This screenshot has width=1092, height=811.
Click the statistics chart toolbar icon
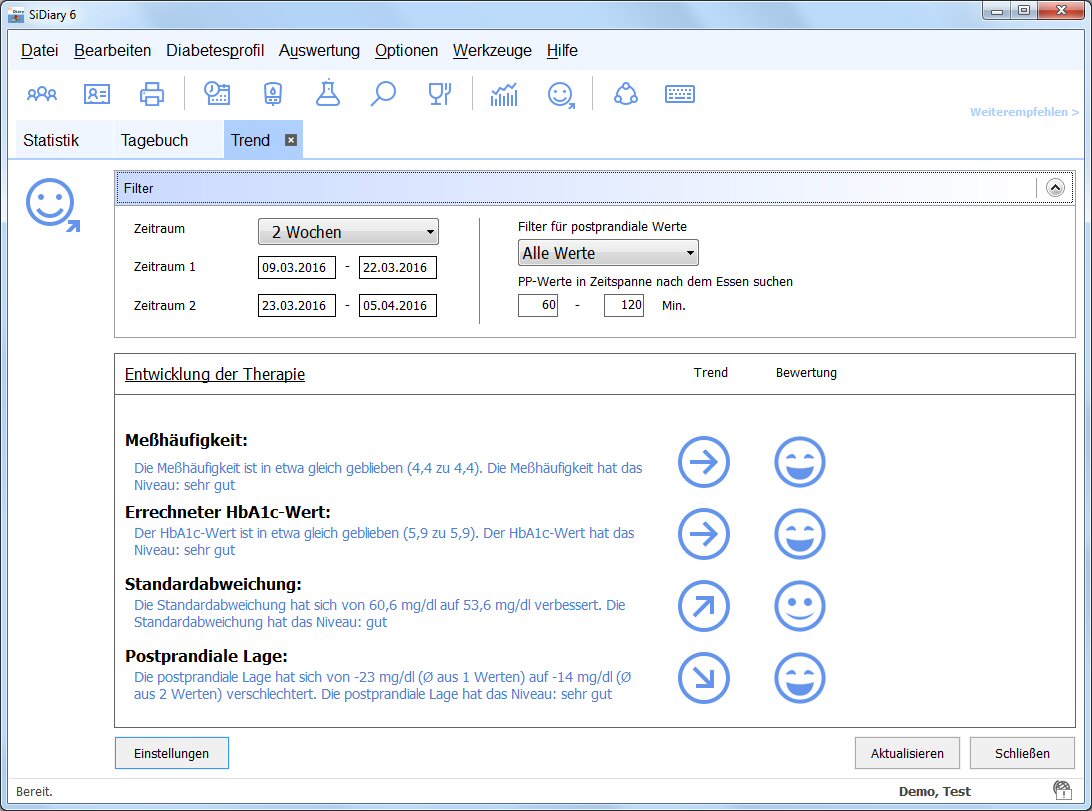point(504,95)
